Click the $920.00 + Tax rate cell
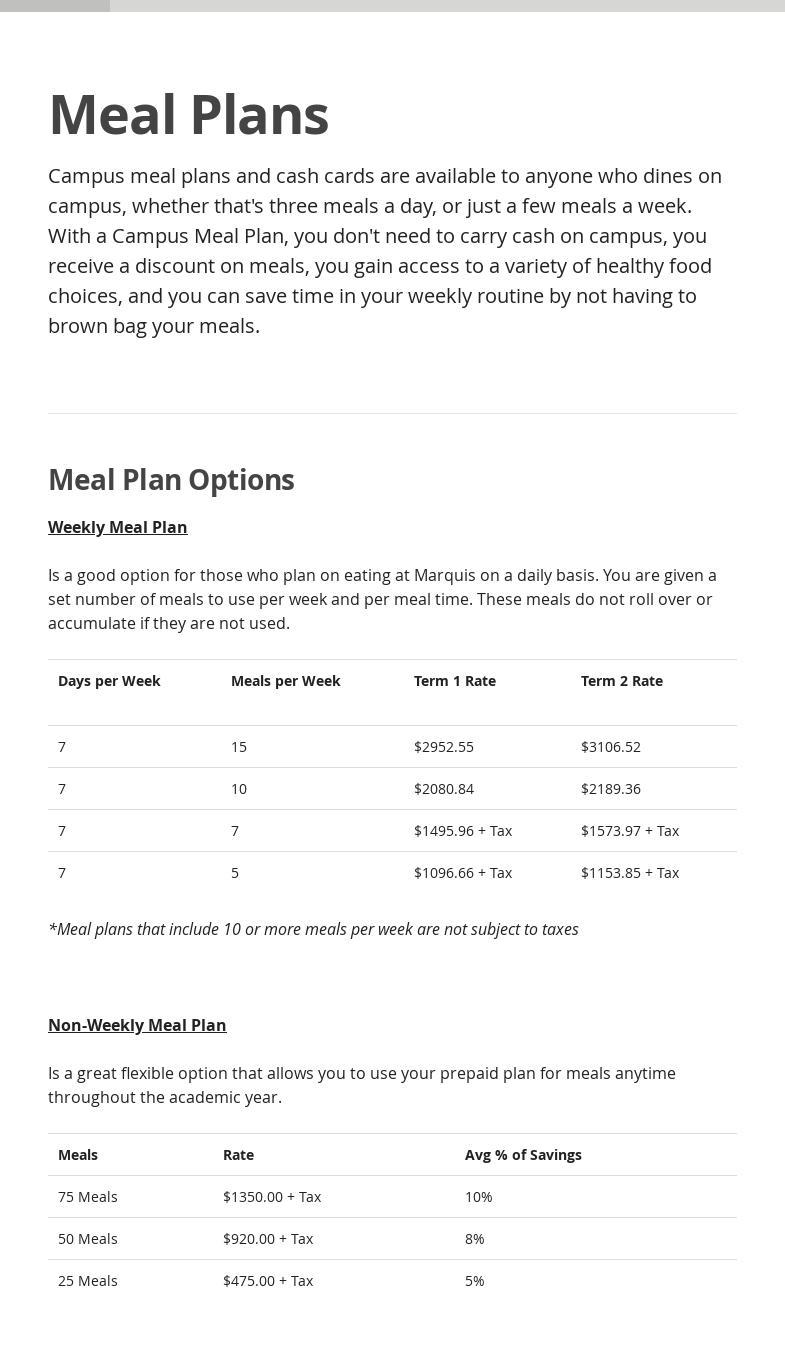Image resolution: width=785 pixels, height=1361 pixels. (x=268, y=1239)
